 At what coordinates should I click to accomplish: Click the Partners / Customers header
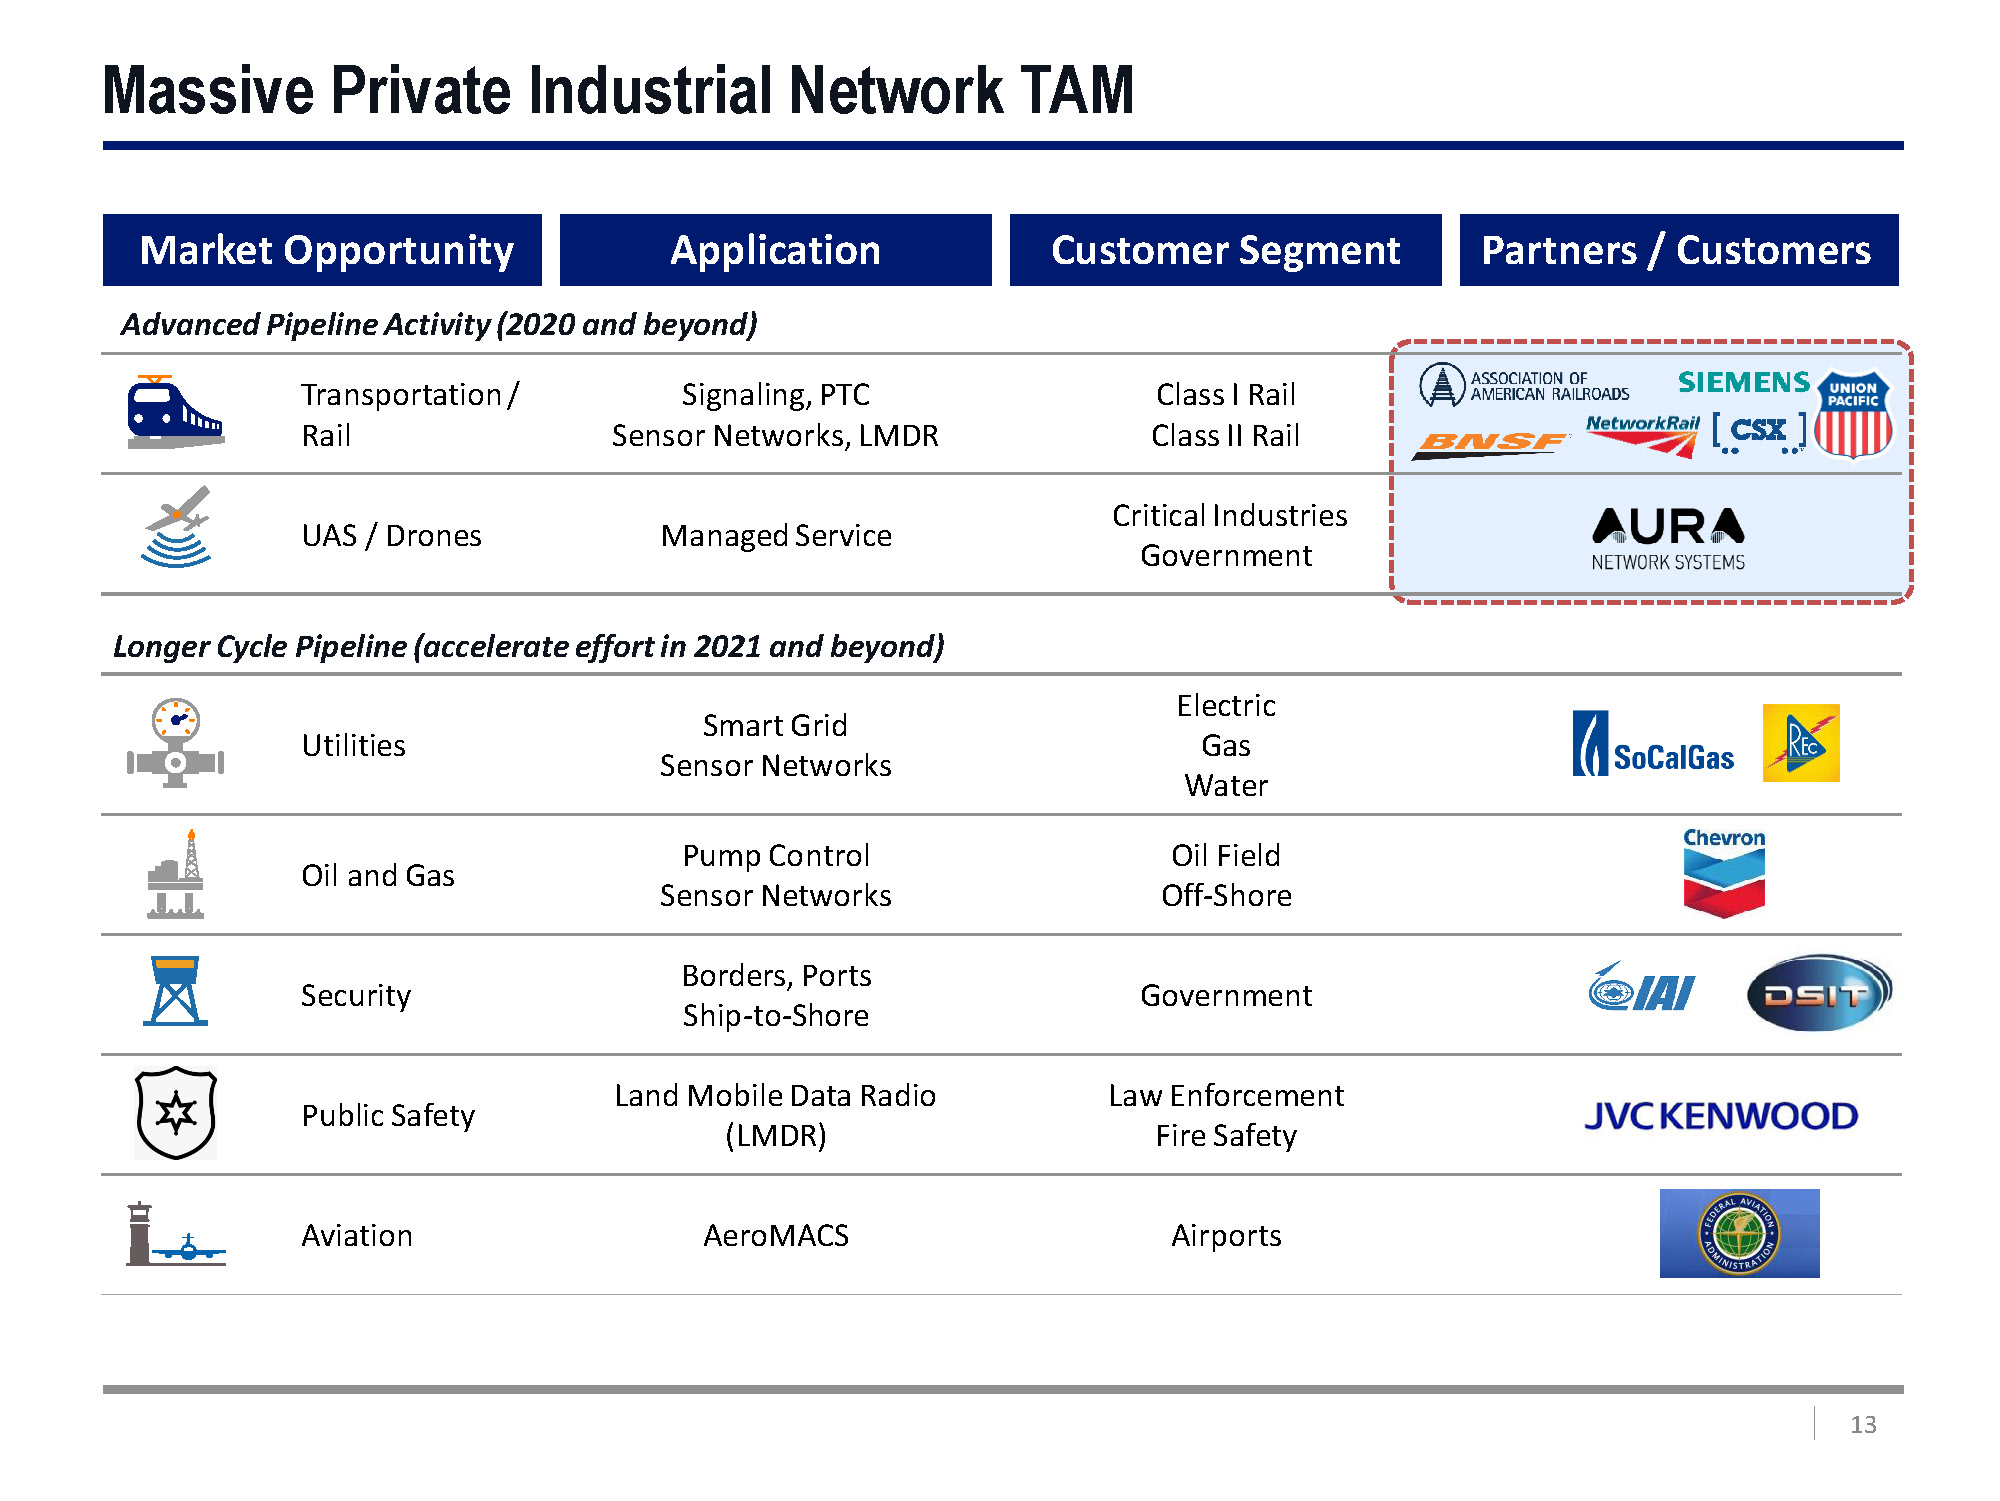[x=1677, y=250]
